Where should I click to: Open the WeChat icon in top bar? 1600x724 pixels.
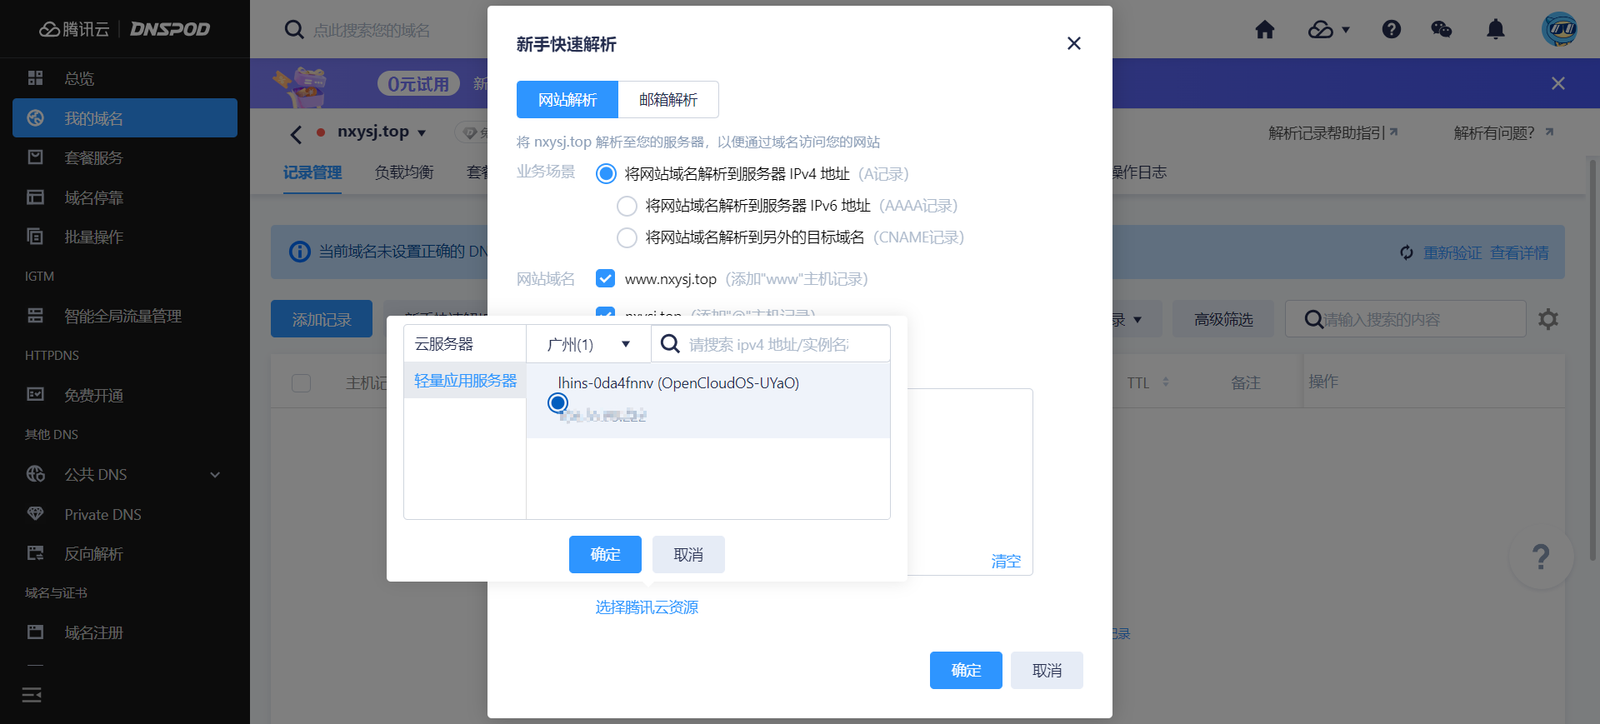tap(1441, 29)
